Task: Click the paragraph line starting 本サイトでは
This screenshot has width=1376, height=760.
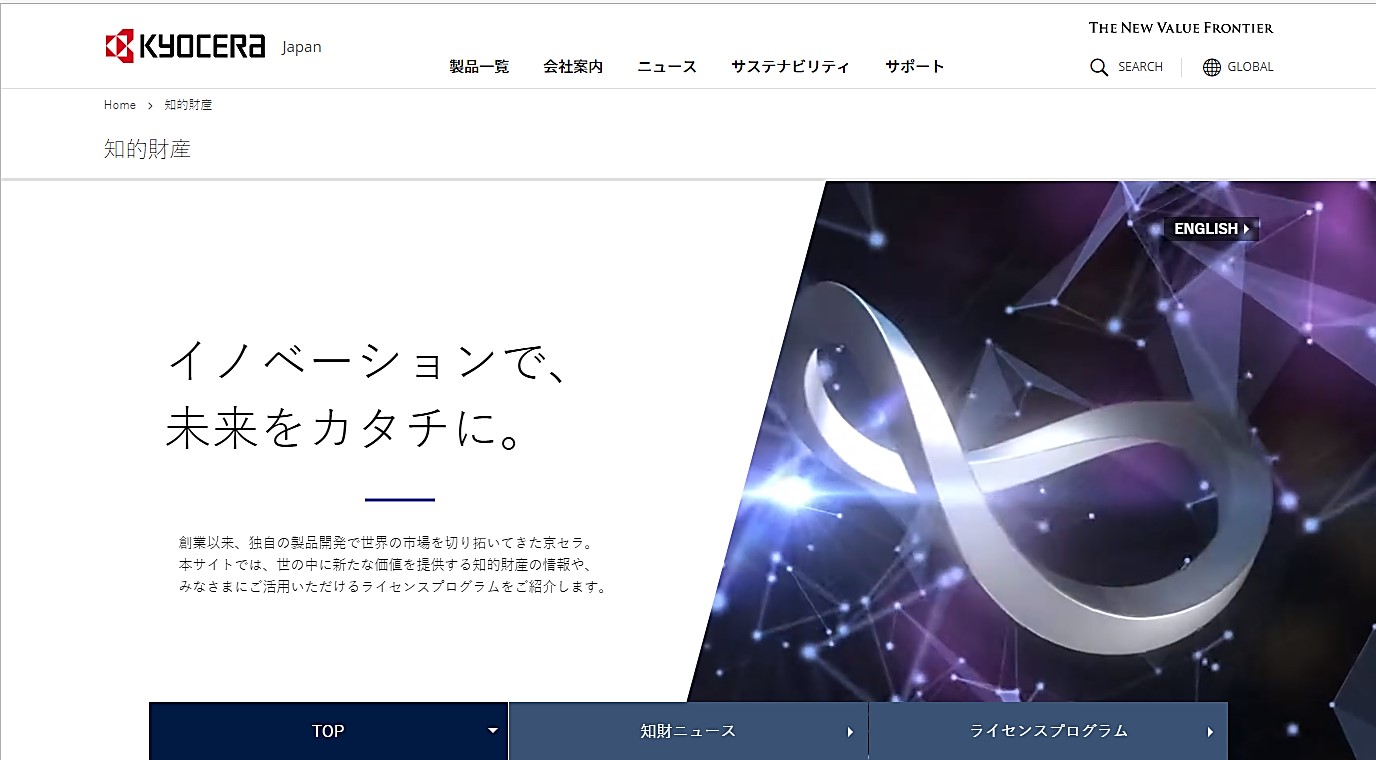Action: (x=386, y=565)
